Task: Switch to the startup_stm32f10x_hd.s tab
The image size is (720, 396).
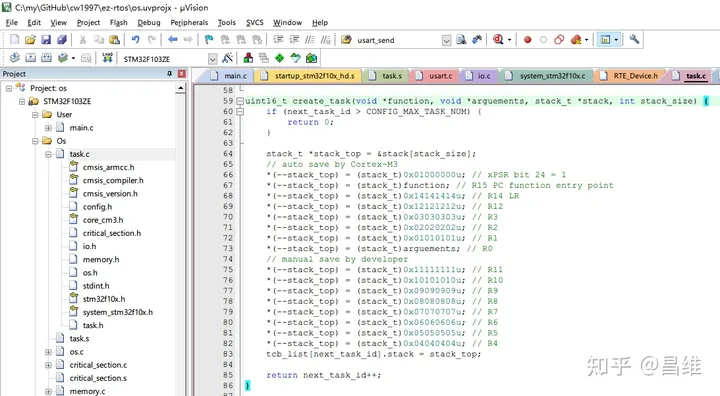Action: pyautogui.click(x=308, y=76)
